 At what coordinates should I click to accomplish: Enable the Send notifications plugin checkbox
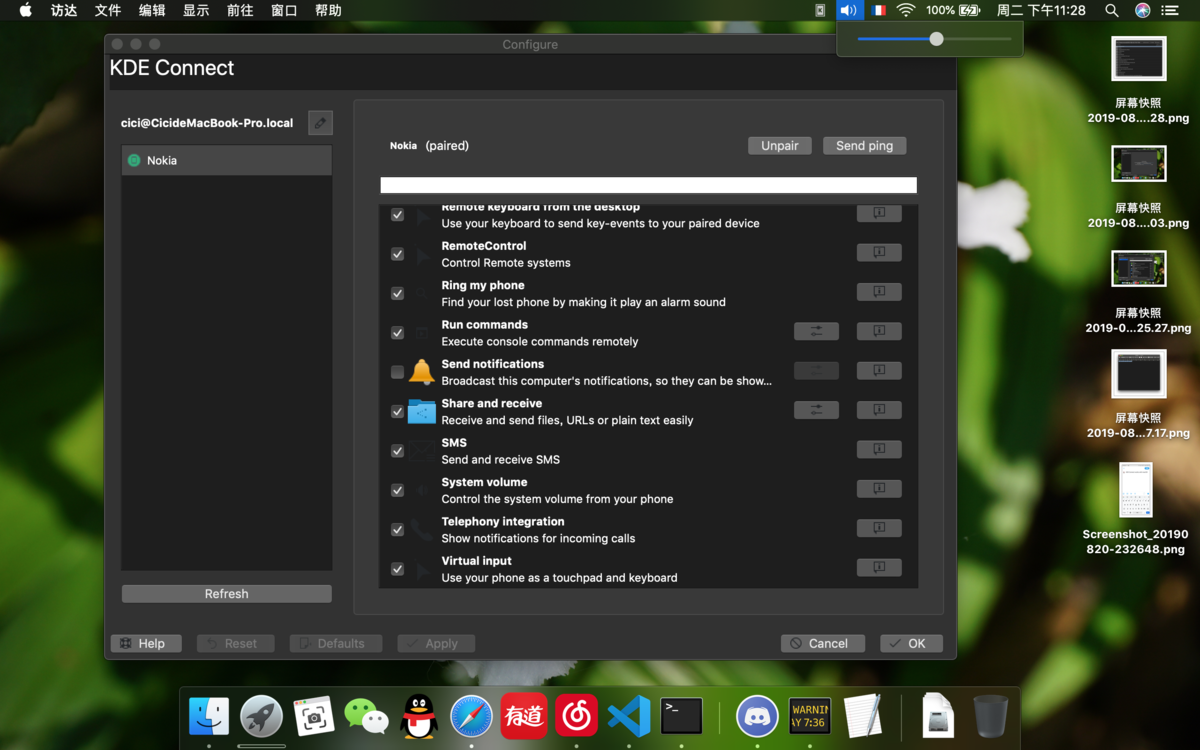click(397, 372)
